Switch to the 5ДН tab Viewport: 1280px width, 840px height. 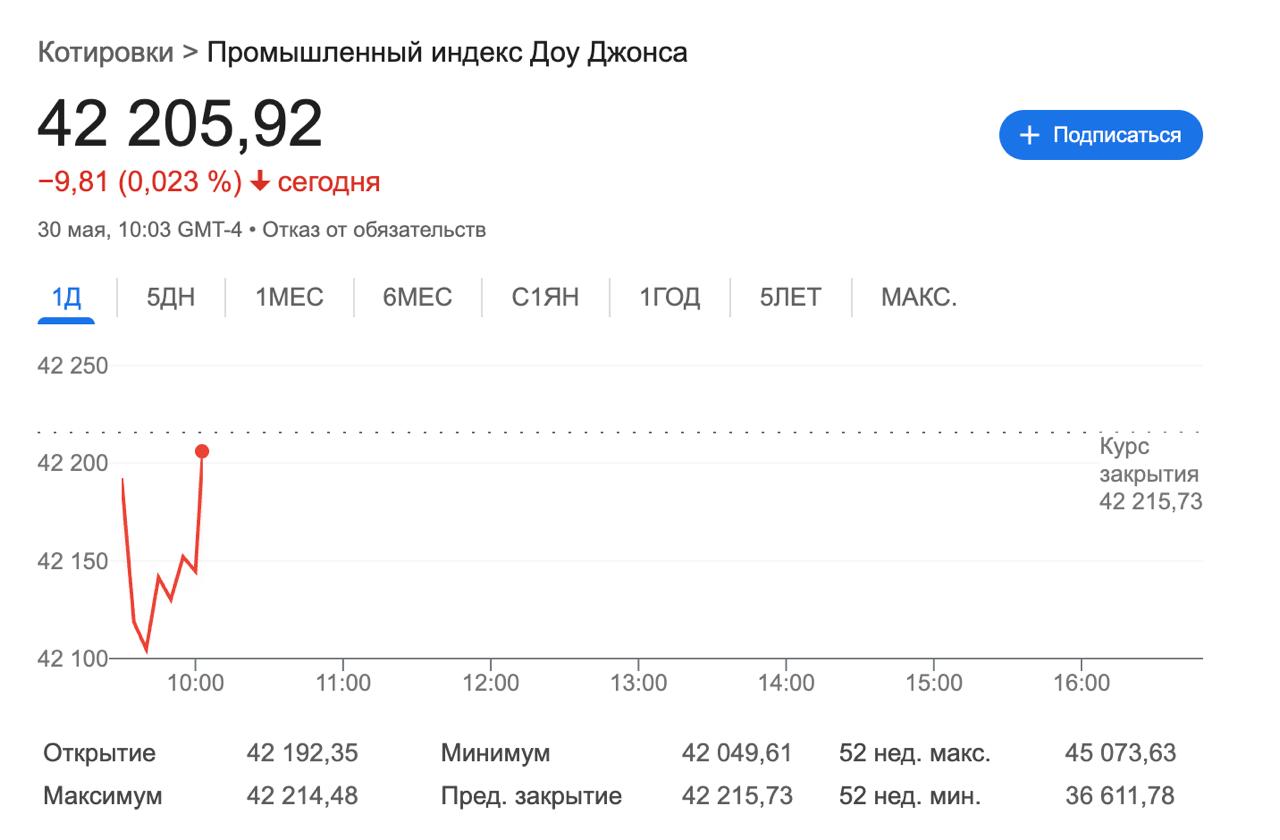click(x=171, y=297)
